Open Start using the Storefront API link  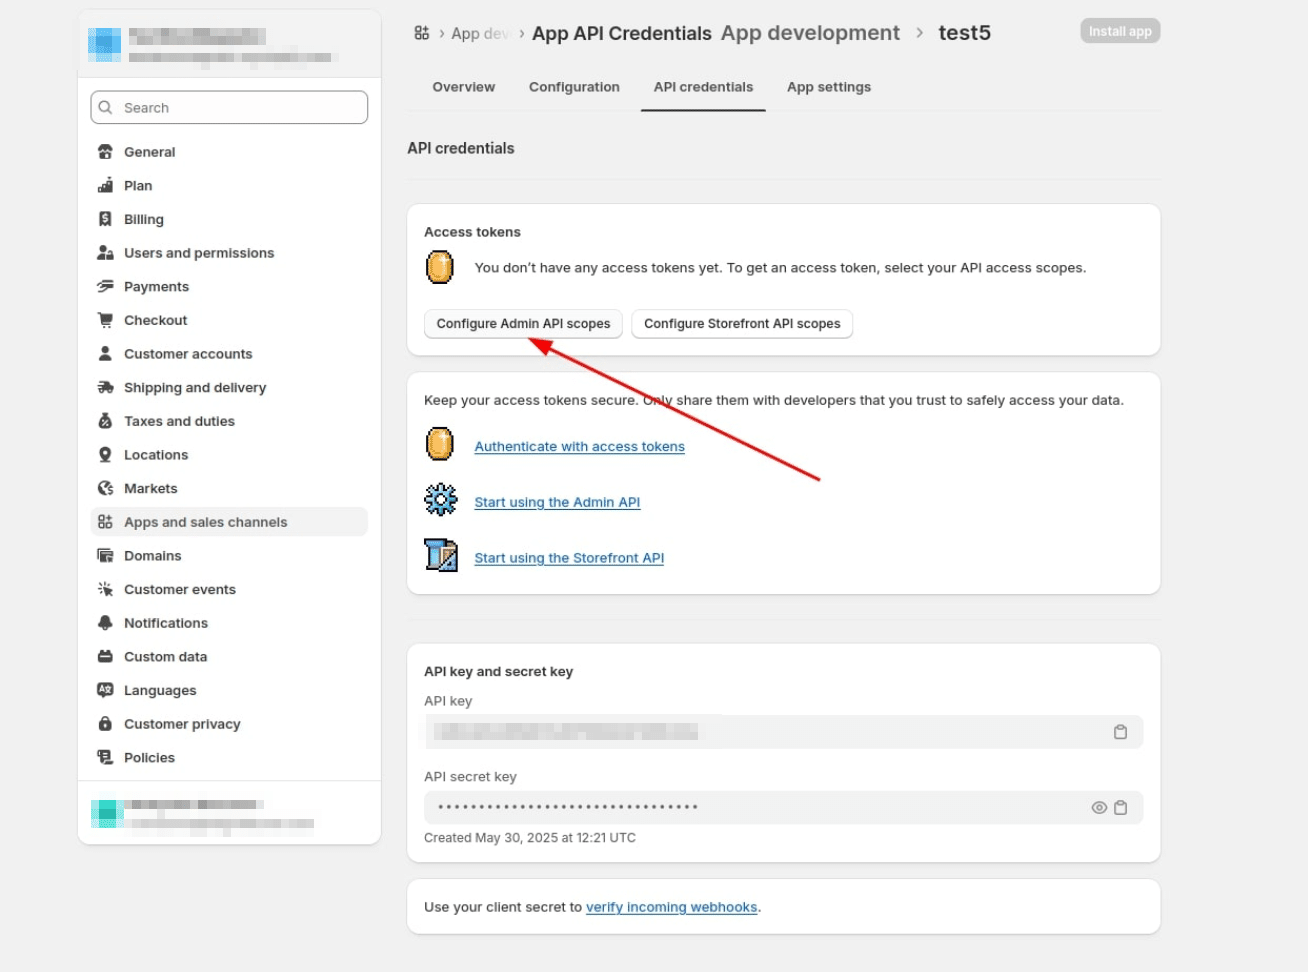[x=569, y=558]
